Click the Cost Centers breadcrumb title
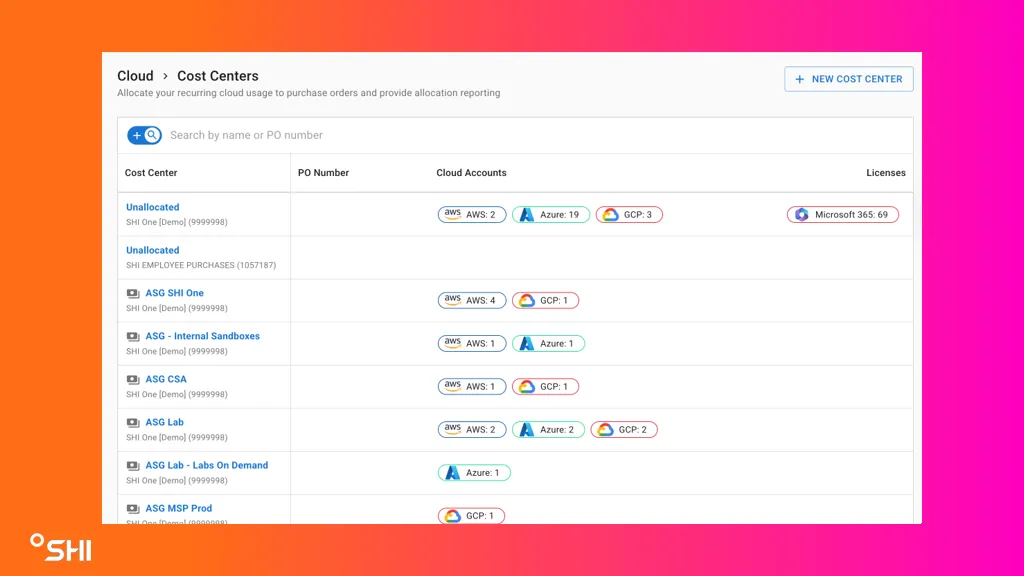Viewport: 1024px width, 576px height. click(217, 76)
